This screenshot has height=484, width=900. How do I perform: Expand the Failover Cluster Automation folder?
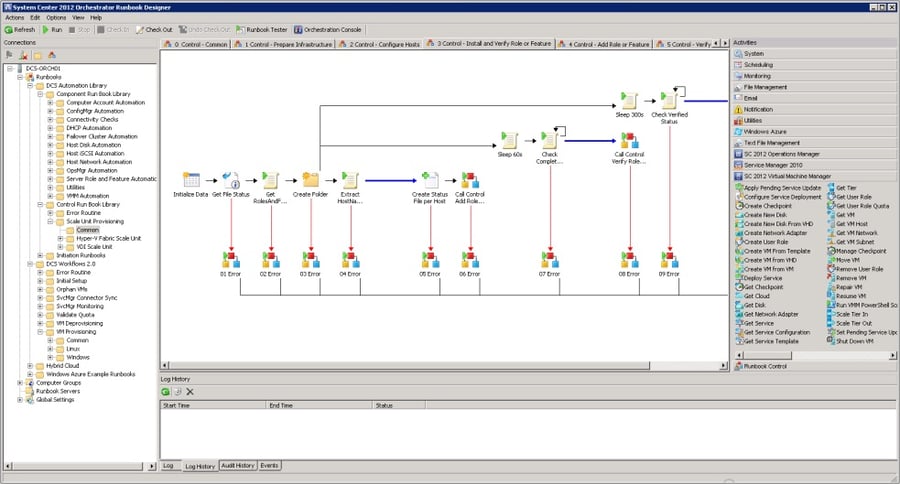point(50,137)
